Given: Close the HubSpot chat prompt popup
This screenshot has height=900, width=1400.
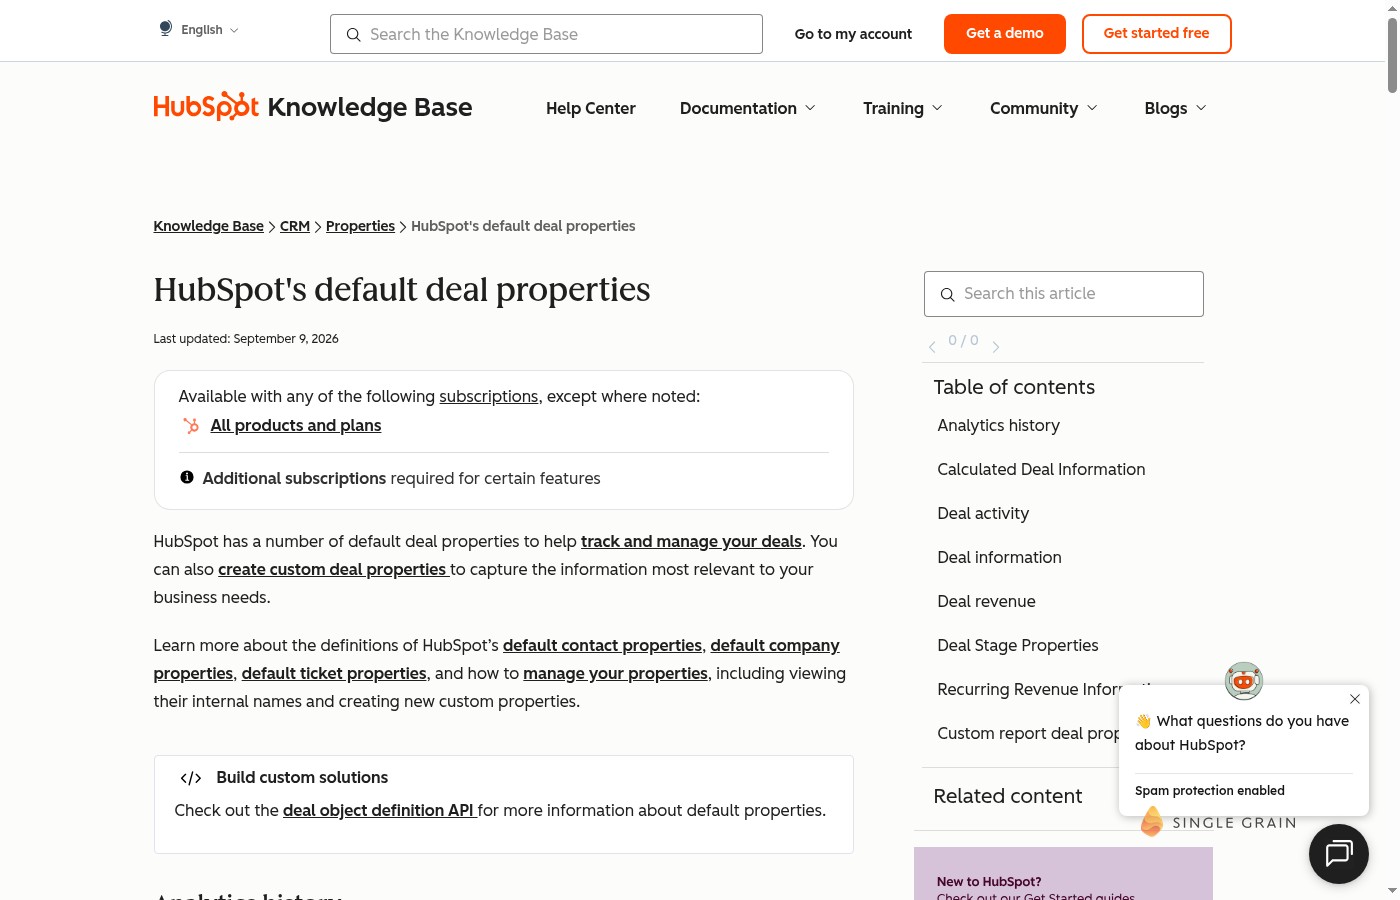Looking at the screenshot, I should [x=1354, y=699].
